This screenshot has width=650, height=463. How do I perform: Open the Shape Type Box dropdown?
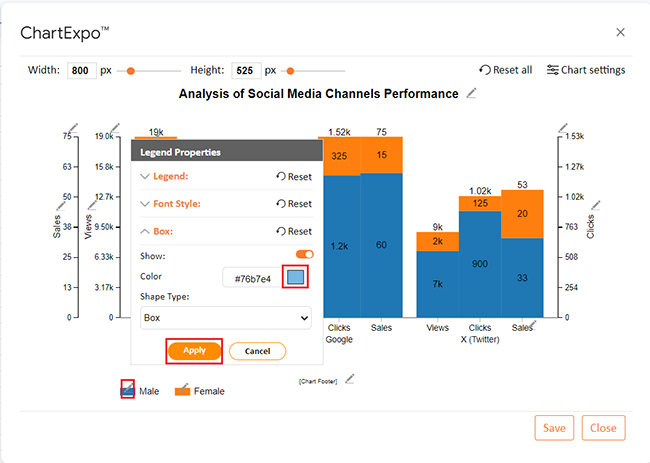[226, 318]
